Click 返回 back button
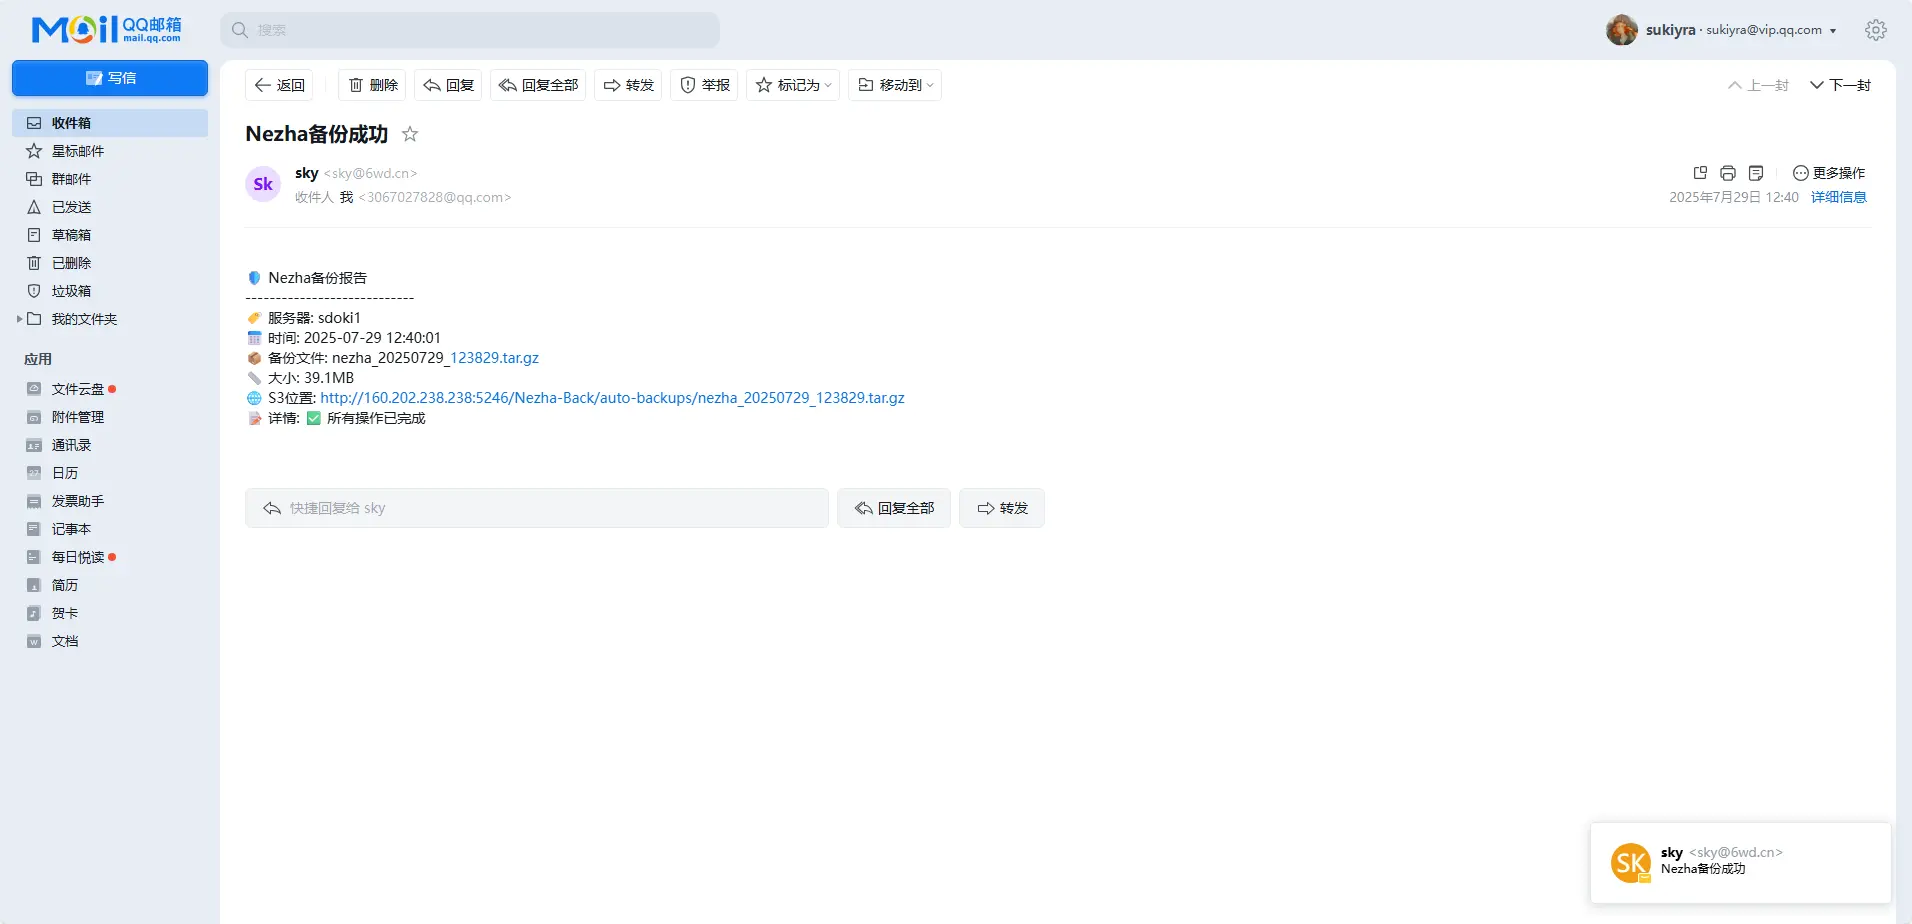Image resolution: width=1912 pixels, height=924 pixels. pyautogui.click(x=279, y=85)
